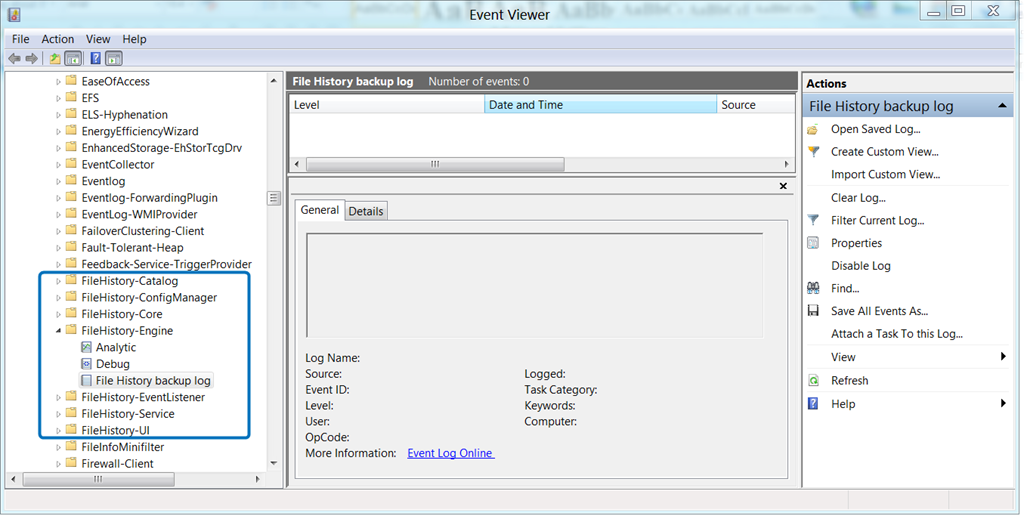Screen dimensions: 1024x519
Task: Select the FileHistory-Service tree item
Action: (x=128, y=414)
